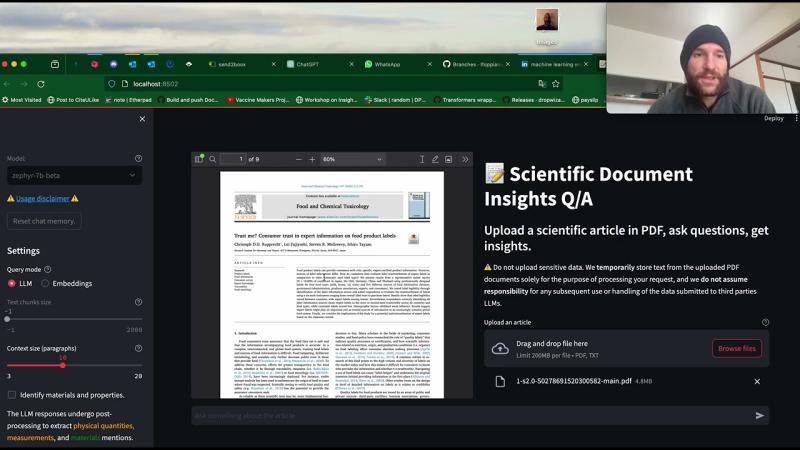Open Firefox View icon in tab bar
Screen dimensions: 800x450
pyautogui.click(x=55, y=64)
